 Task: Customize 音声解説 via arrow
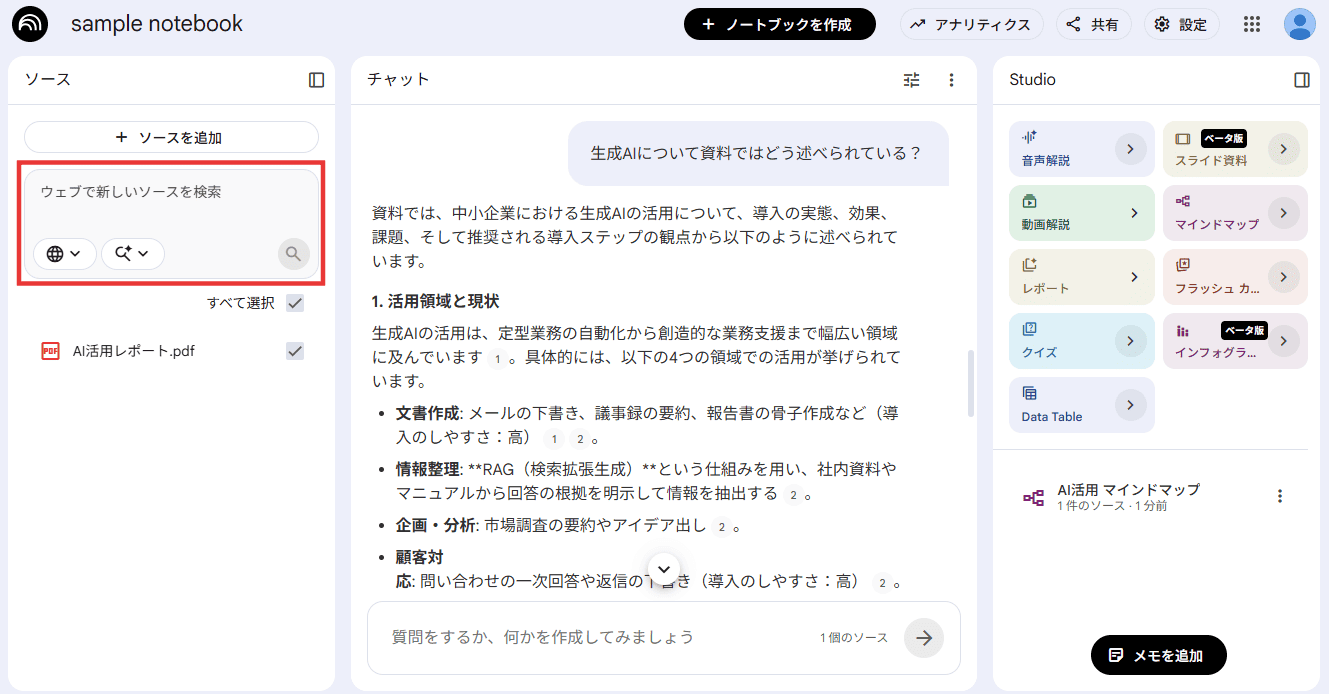(x=1130, y=149)
